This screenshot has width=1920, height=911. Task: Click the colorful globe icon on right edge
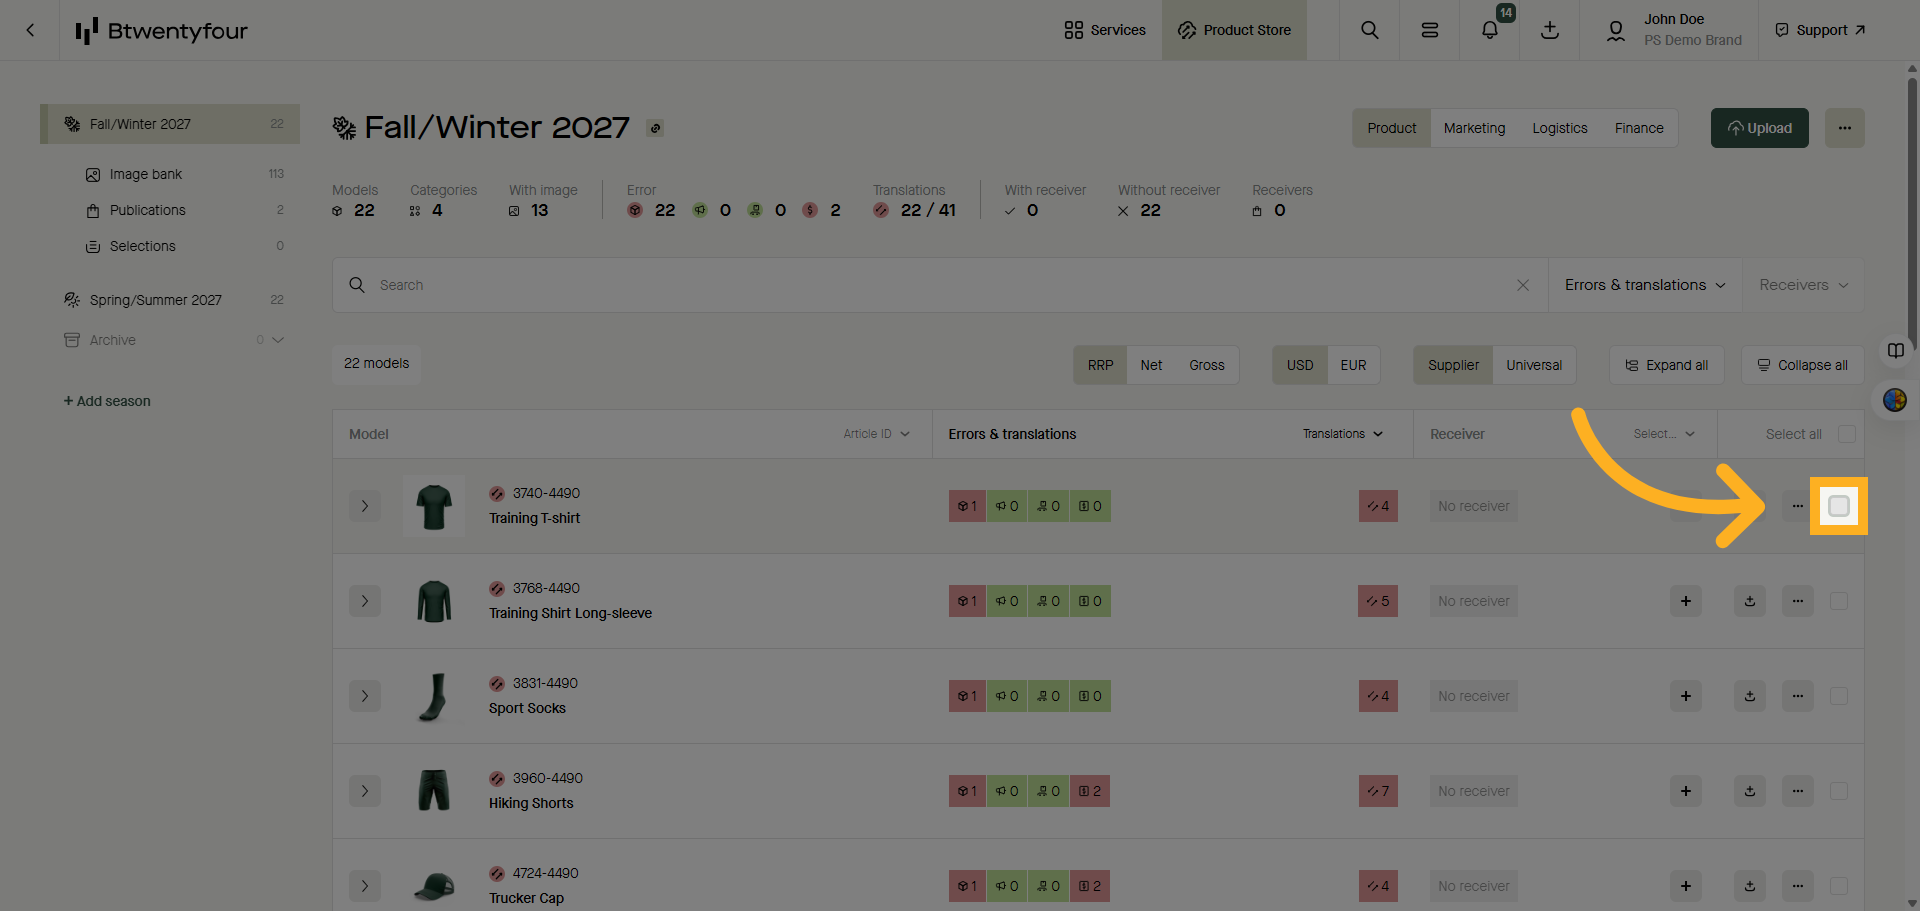point(1895,400)
